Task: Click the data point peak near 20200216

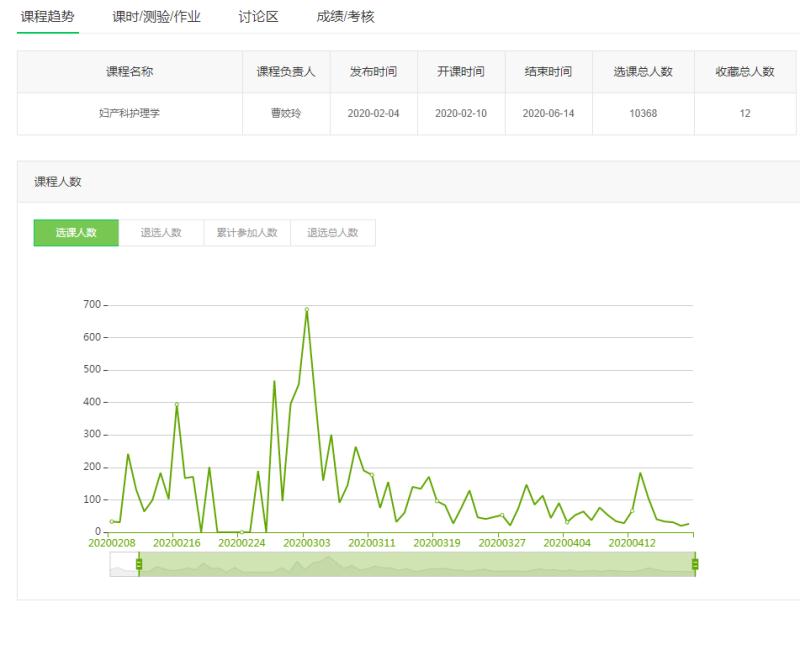Action: (177, 405)
